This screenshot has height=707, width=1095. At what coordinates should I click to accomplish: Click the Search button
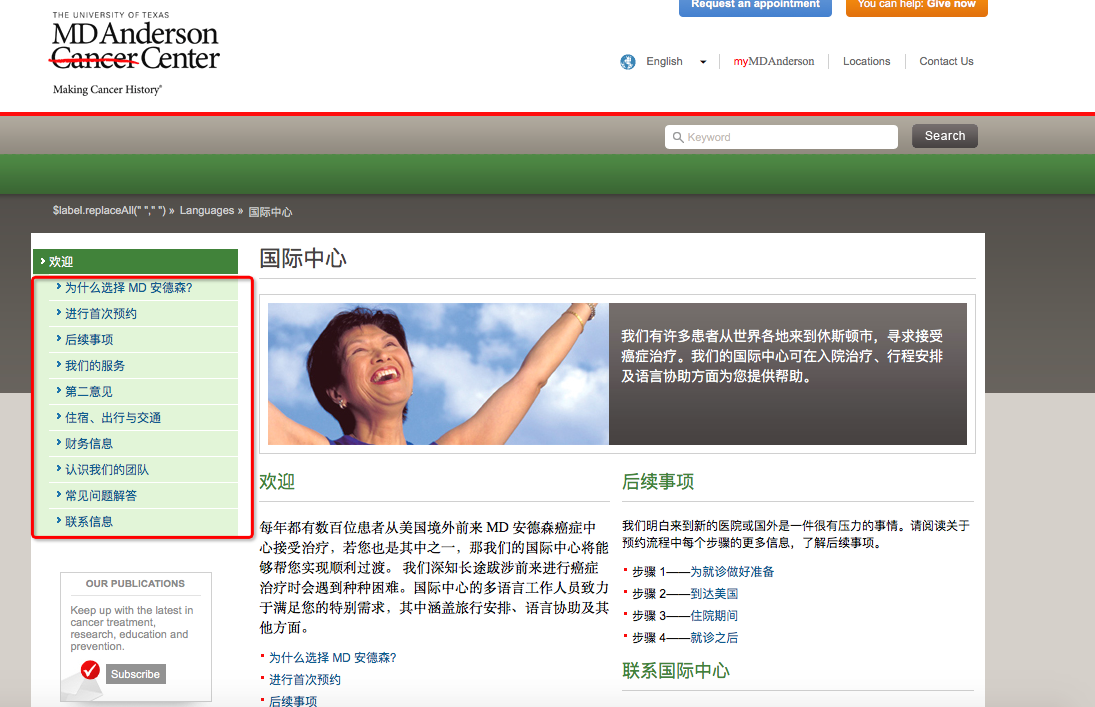click(945, 136)
